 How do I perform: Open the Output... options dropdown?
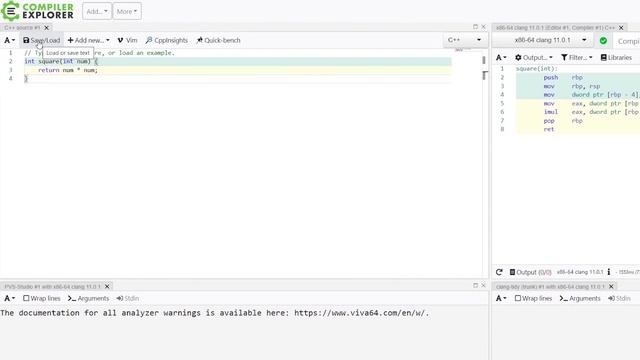tap(533, 58)
